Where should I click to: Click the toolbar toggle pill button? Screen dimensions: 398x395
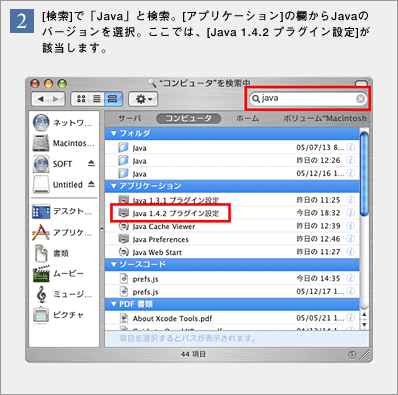click(361, 83)
